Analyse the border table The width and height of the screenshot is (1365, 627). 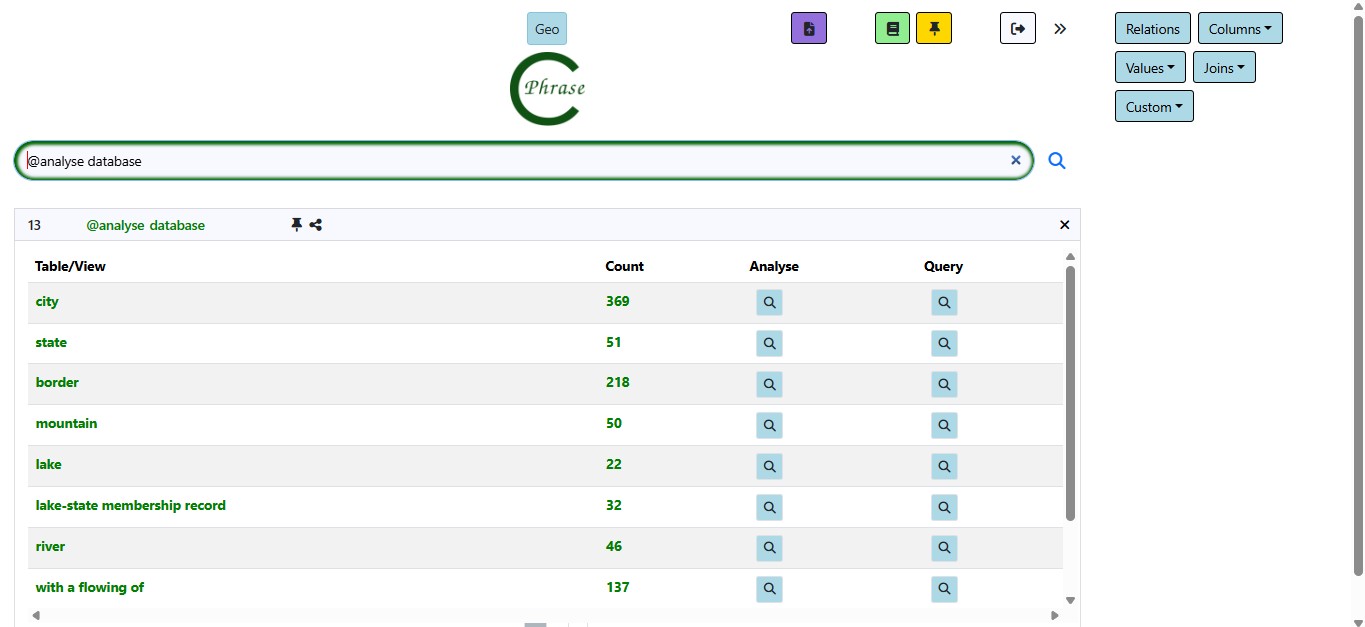[769, 385]
